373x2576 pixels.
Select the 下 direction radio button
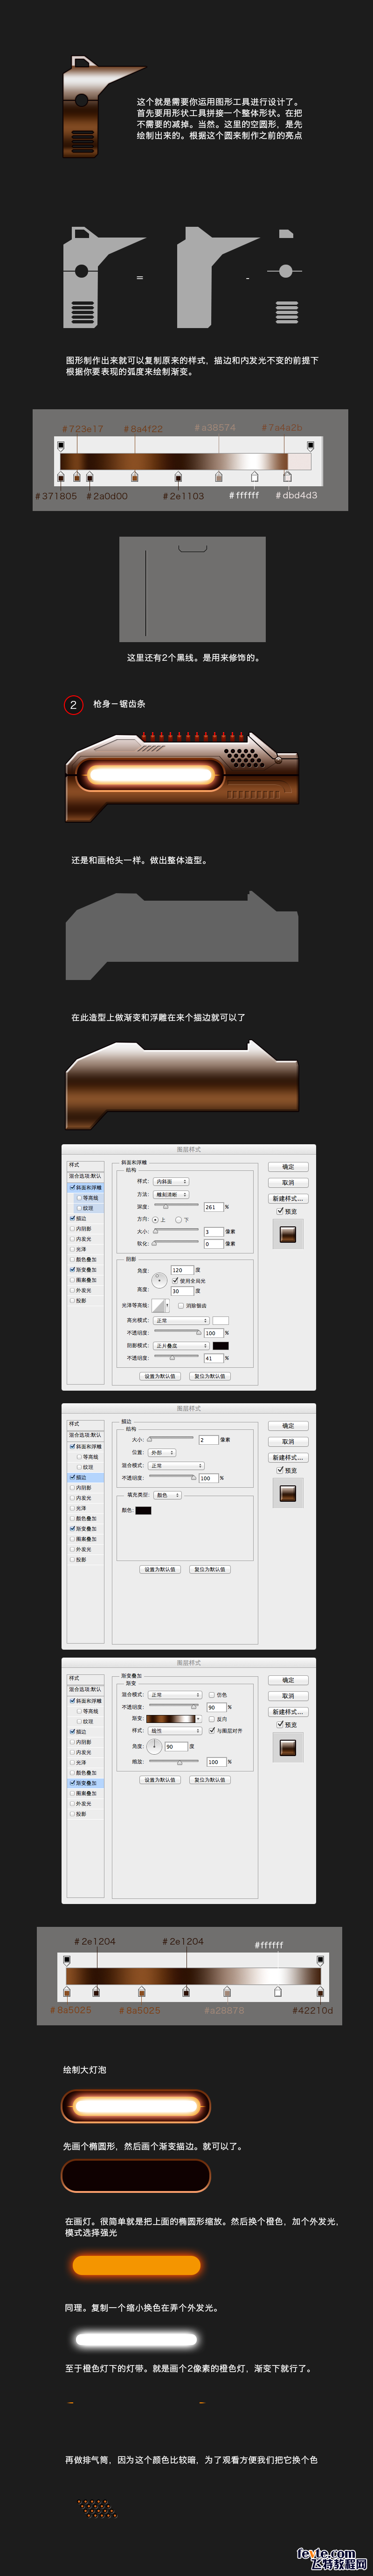click(x=179, y=1220)
